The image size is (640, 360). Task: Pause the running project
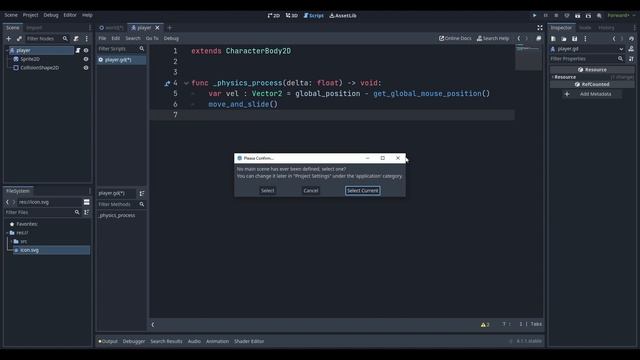[545, 16]
